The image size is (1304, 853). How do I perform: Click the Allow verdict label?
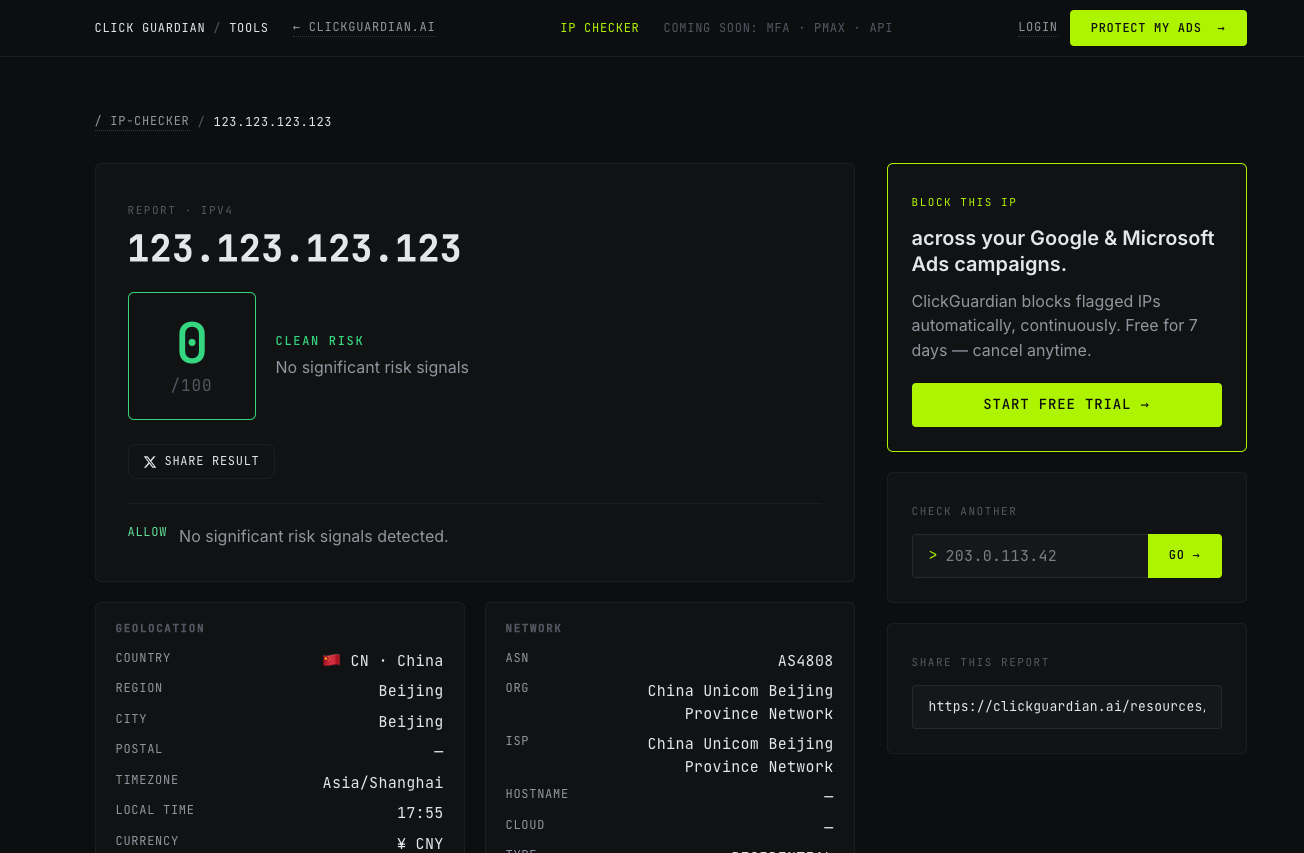148,532
